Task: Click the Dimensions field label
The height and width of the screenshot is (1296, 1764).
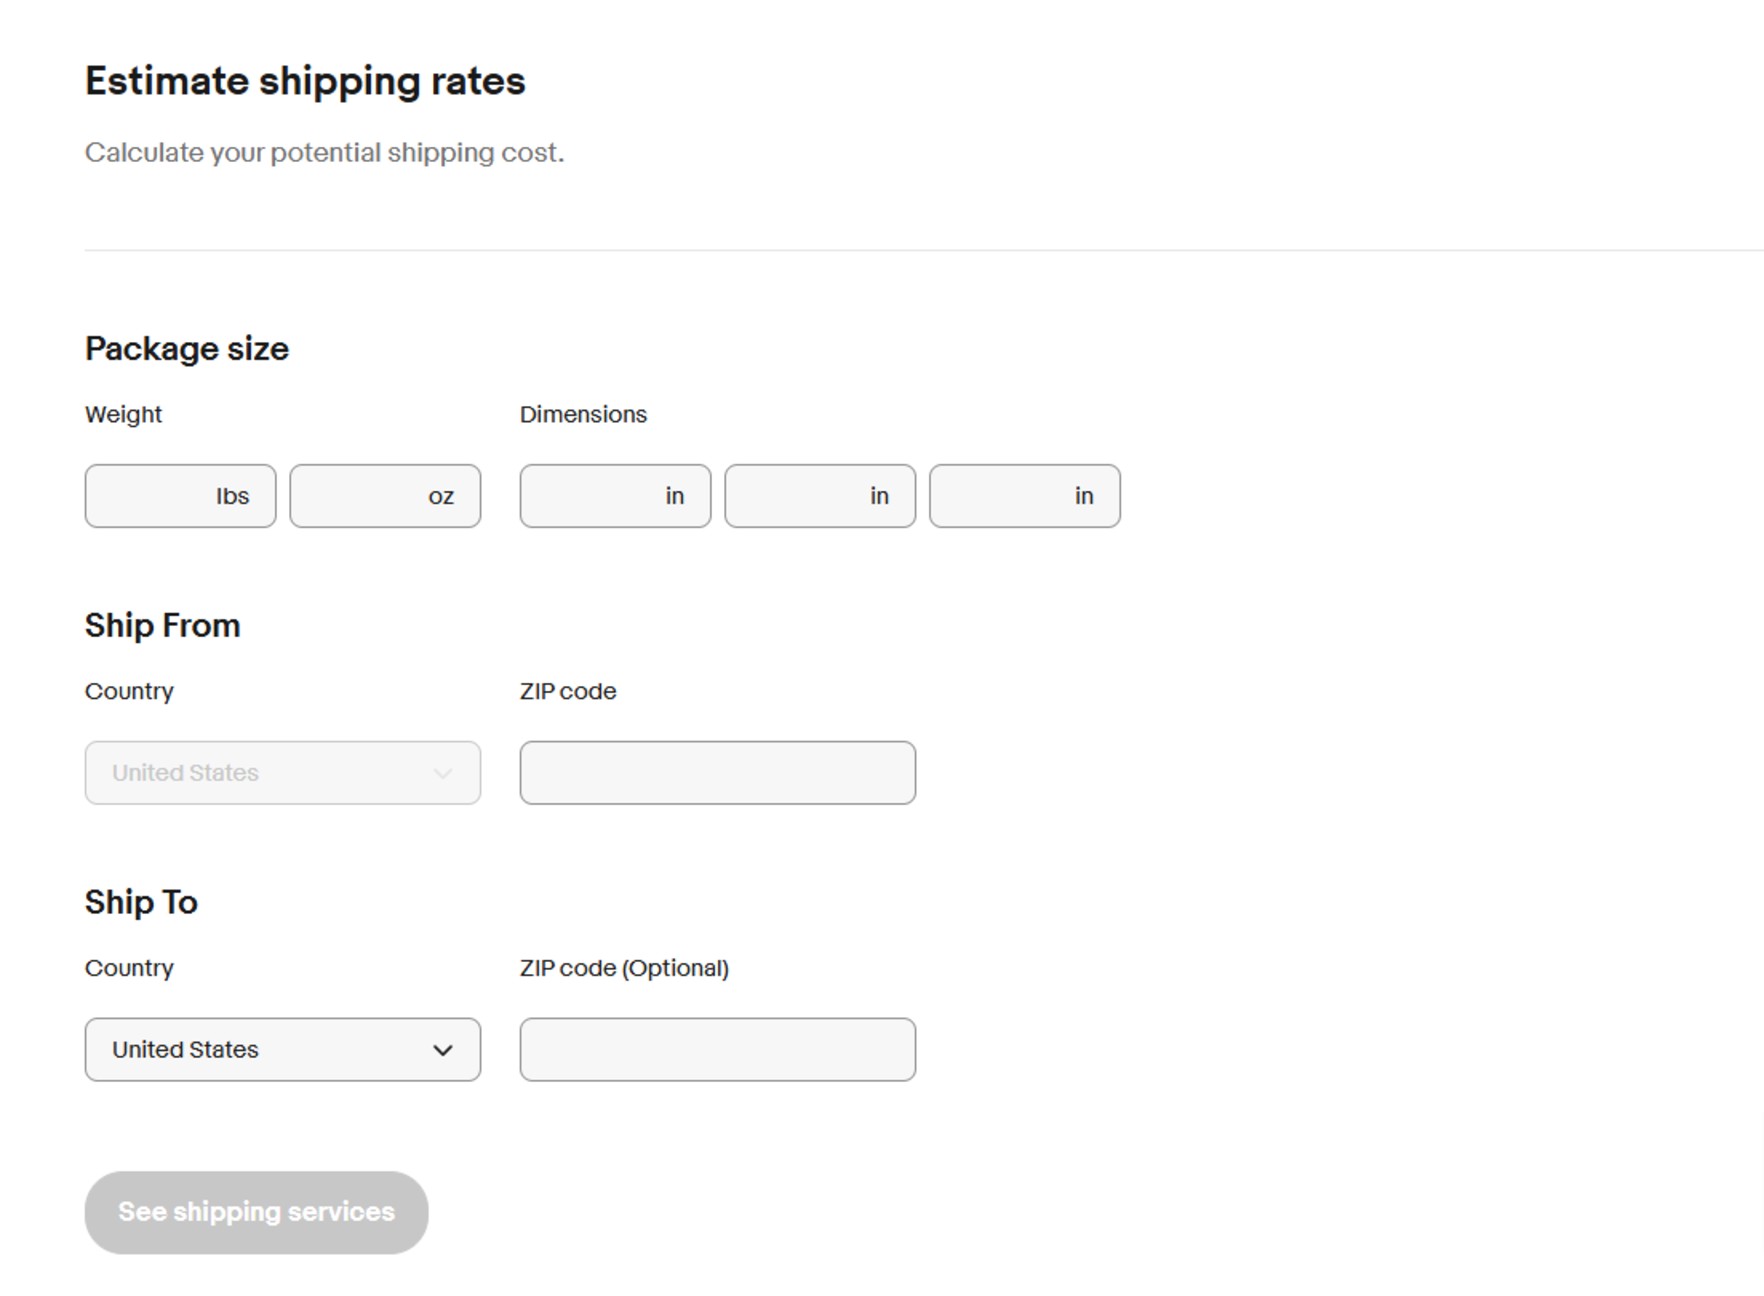Action: click(583, 413)
